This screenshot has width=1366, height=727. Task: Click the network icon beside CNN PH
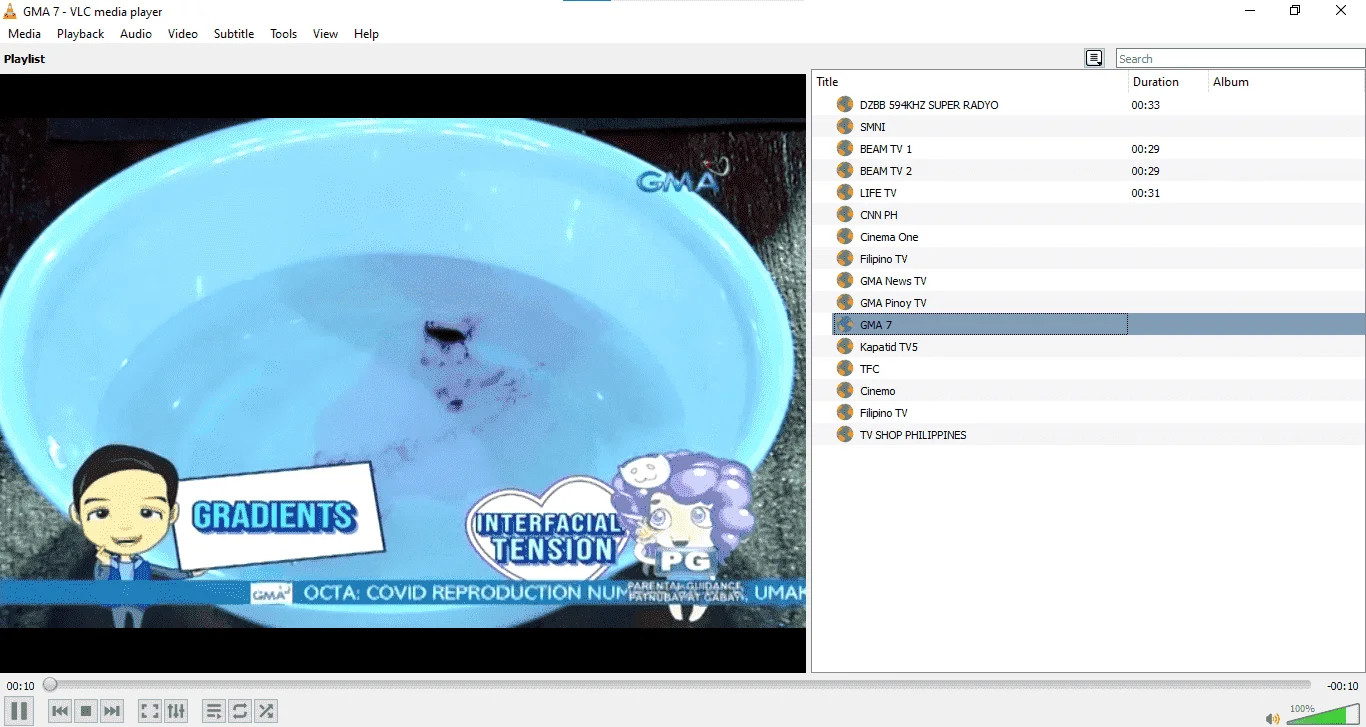[845, 215]
